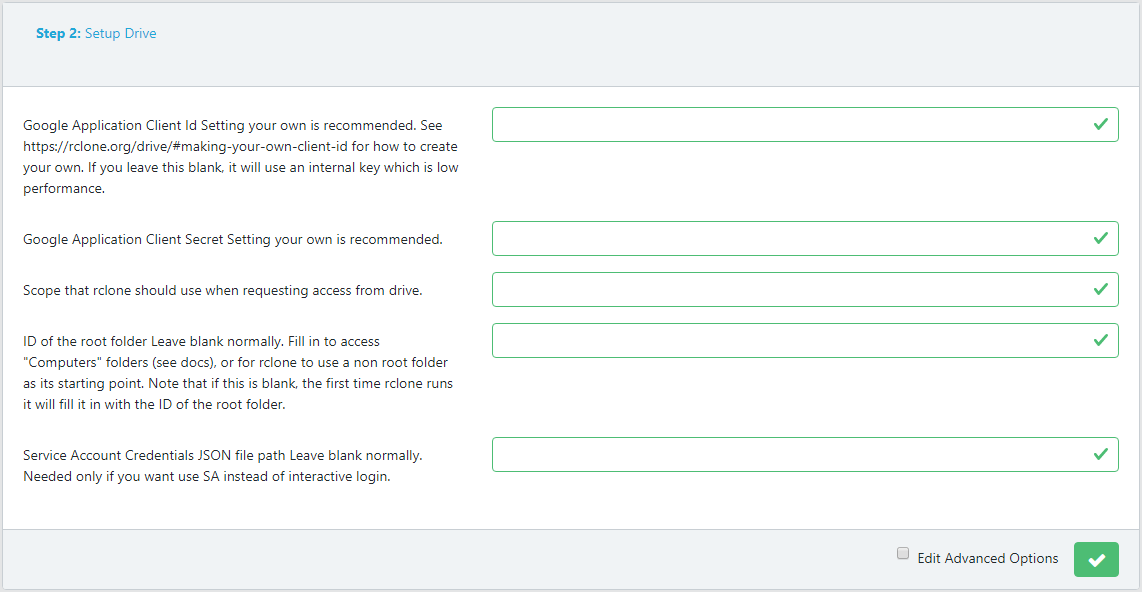Click the validation checkmark in the Scope field
Screen dimensions: 1142x592
point(1100,289)
